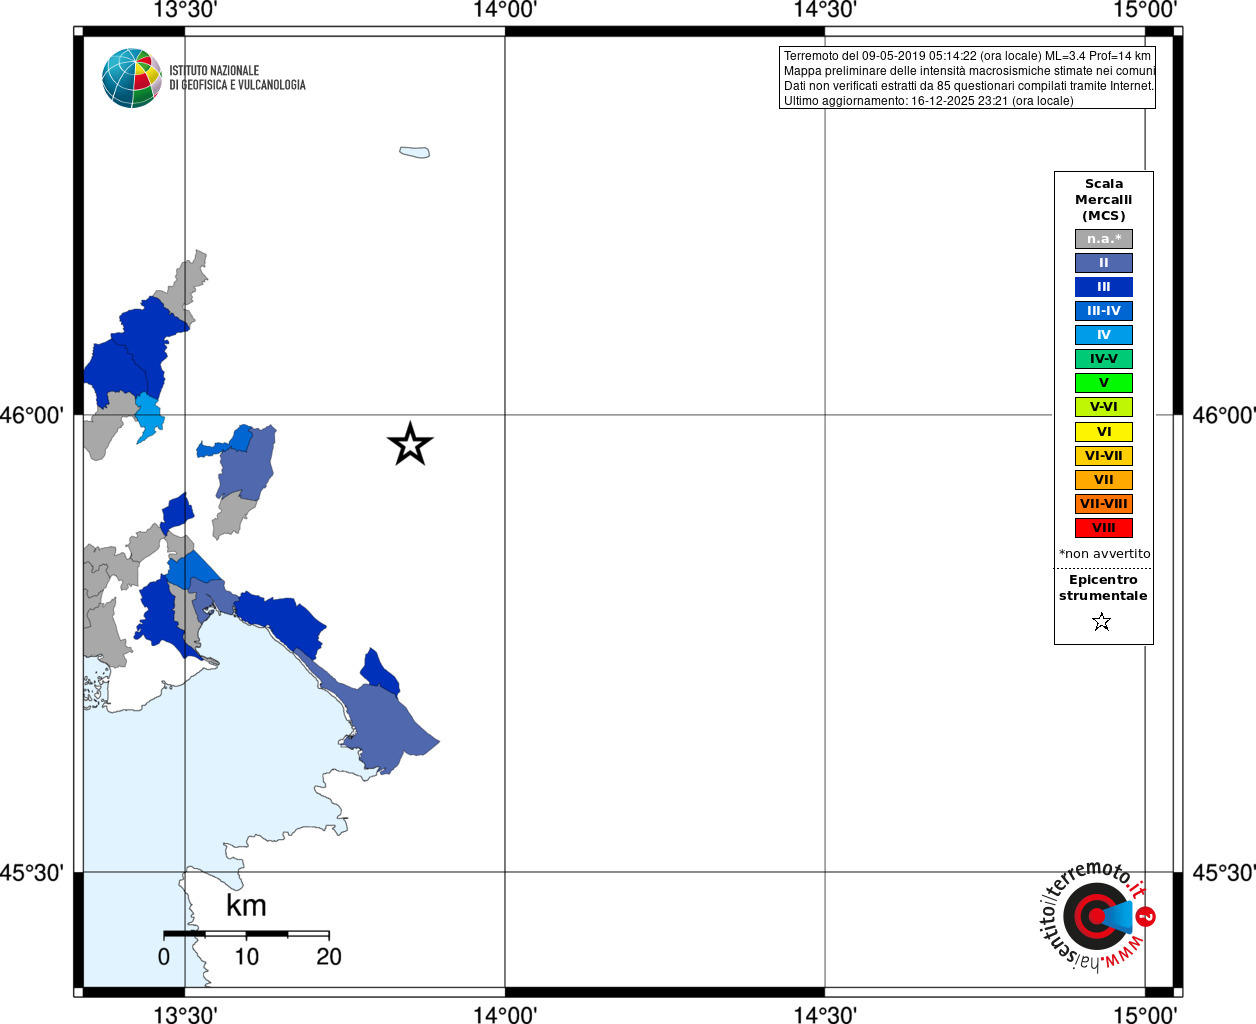This screenshot has height=1024, width=1256.
Task: Click the '*non avvertito' legend note
Action: click(x=1104, y=554)
